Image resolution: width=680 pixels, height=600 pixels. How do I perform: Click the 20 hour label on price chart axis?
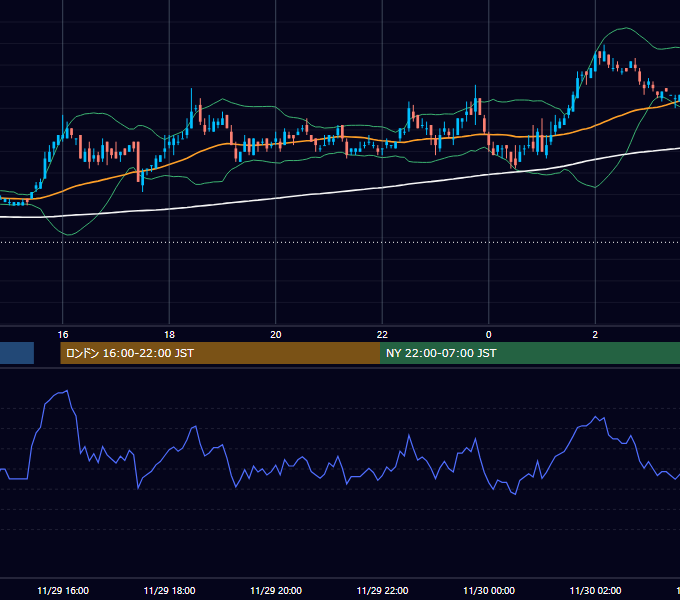tap(276, 335)
